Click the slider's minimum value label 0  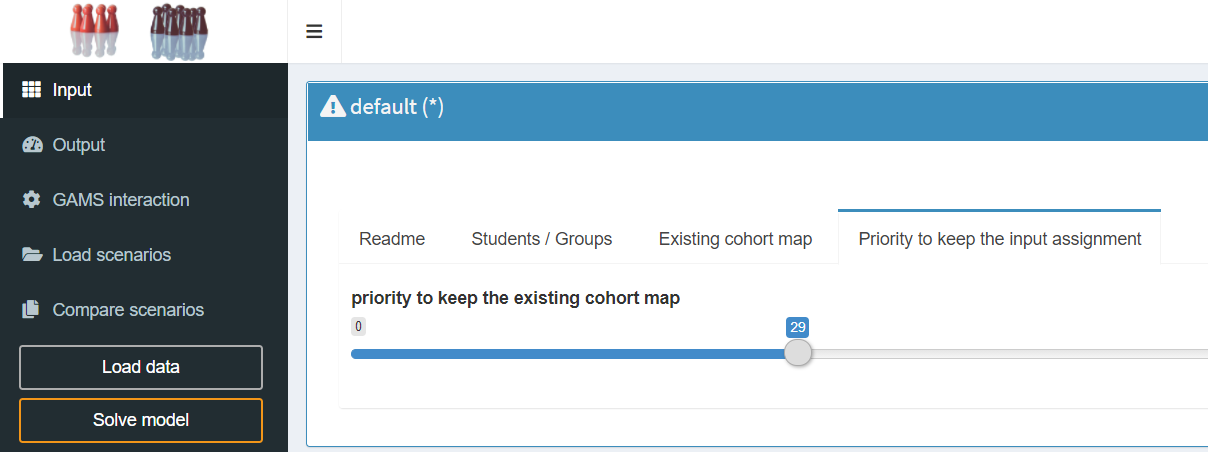[358, 326]
